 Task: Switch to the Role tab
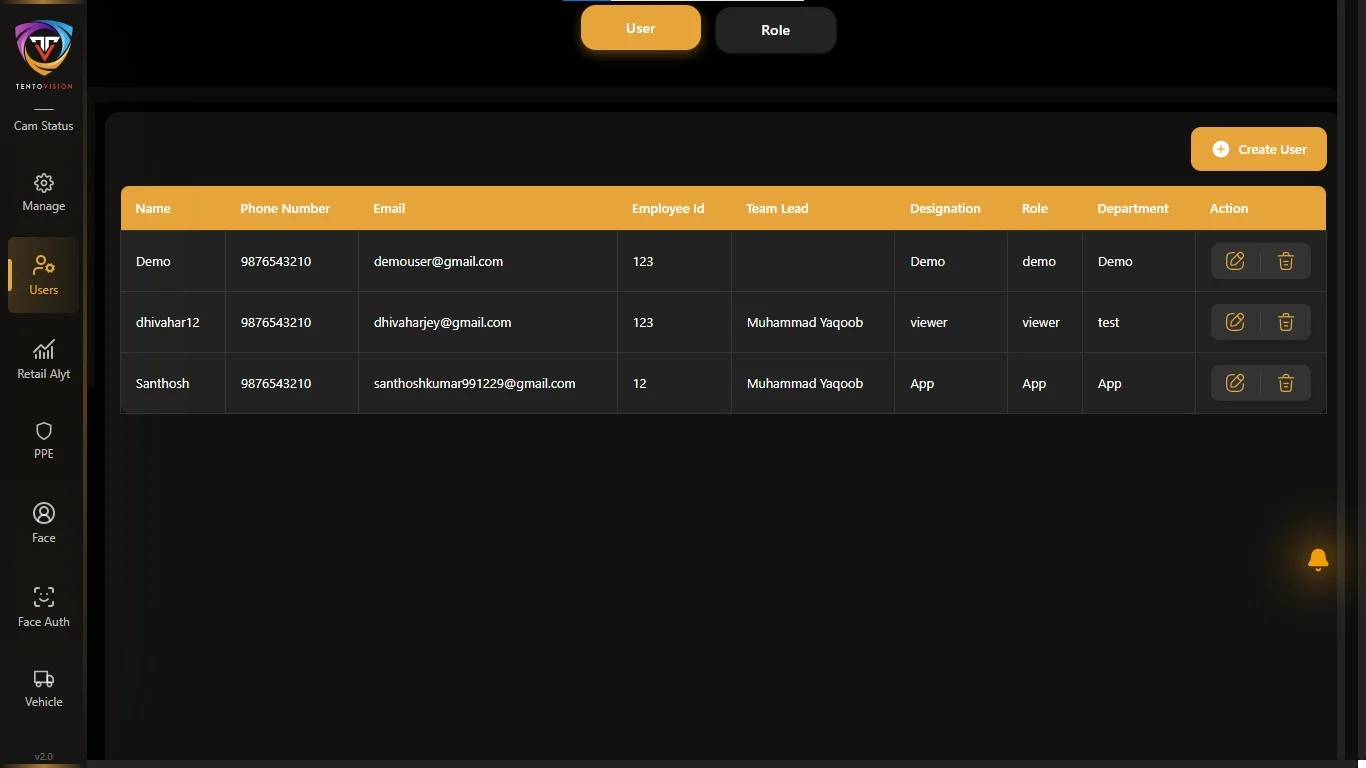click(775, 30)
